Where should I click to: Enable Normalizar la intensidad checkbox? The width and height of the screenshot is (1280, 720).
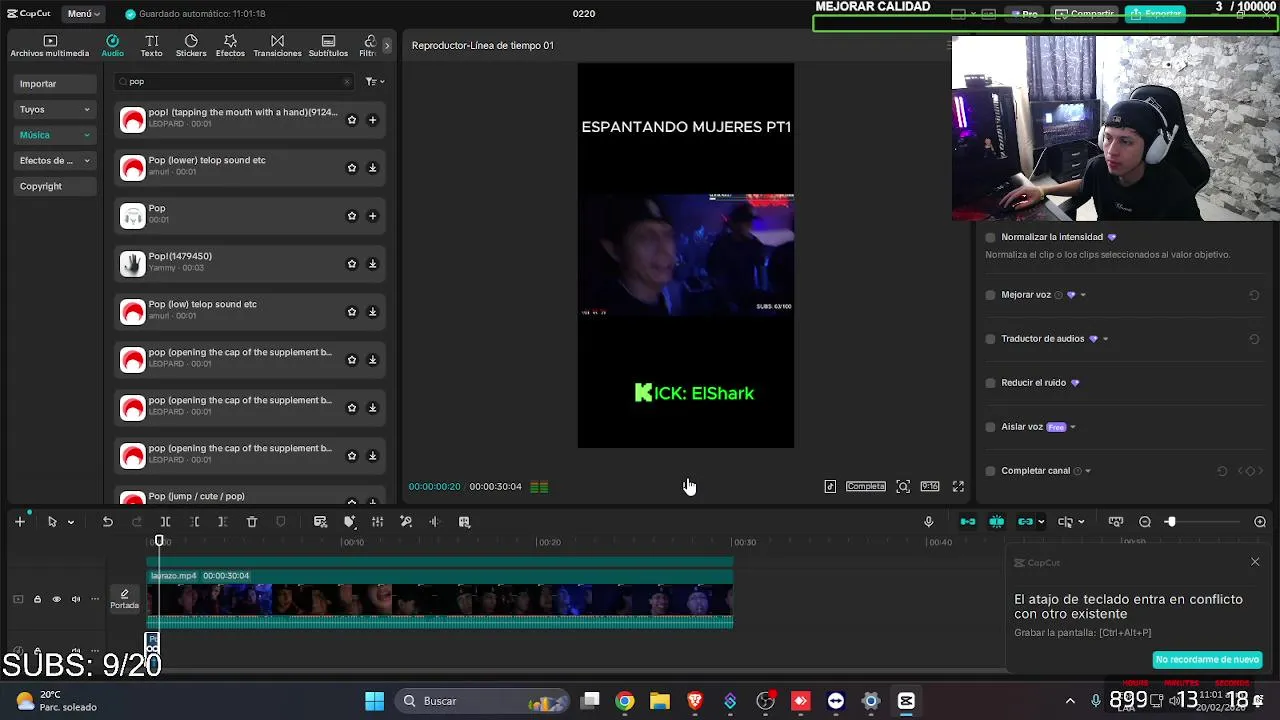point(990,237)
